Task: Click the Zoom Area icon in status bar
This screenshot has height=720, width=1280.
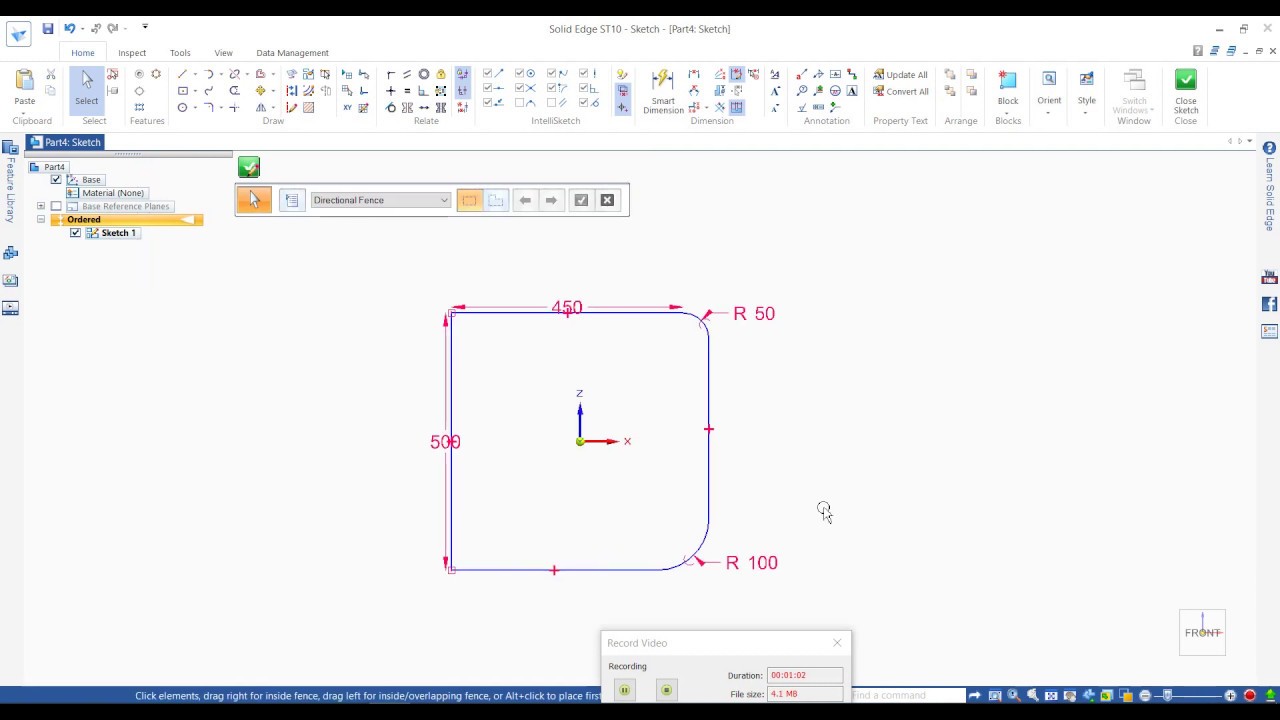Action: coord(995,695)
